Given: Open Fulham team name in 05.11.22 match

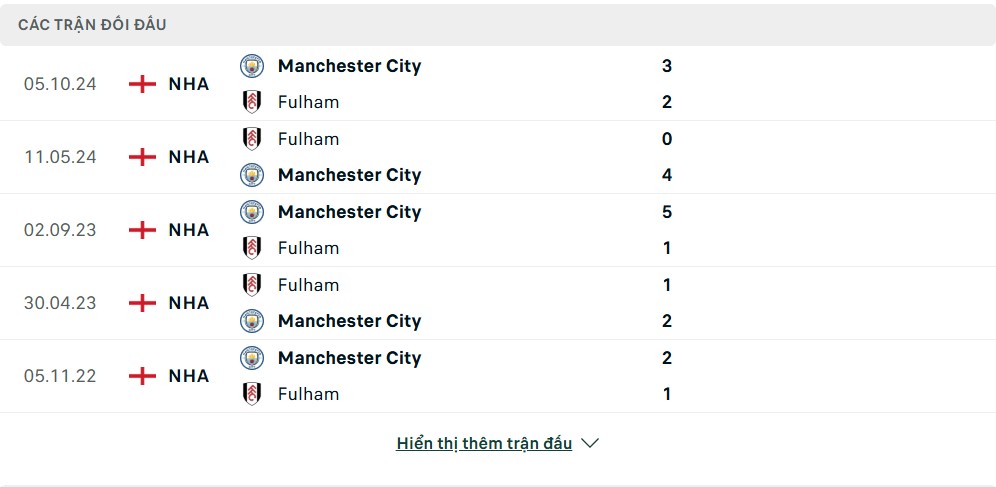Looking at the screenshot, I should tap(309, 394).
